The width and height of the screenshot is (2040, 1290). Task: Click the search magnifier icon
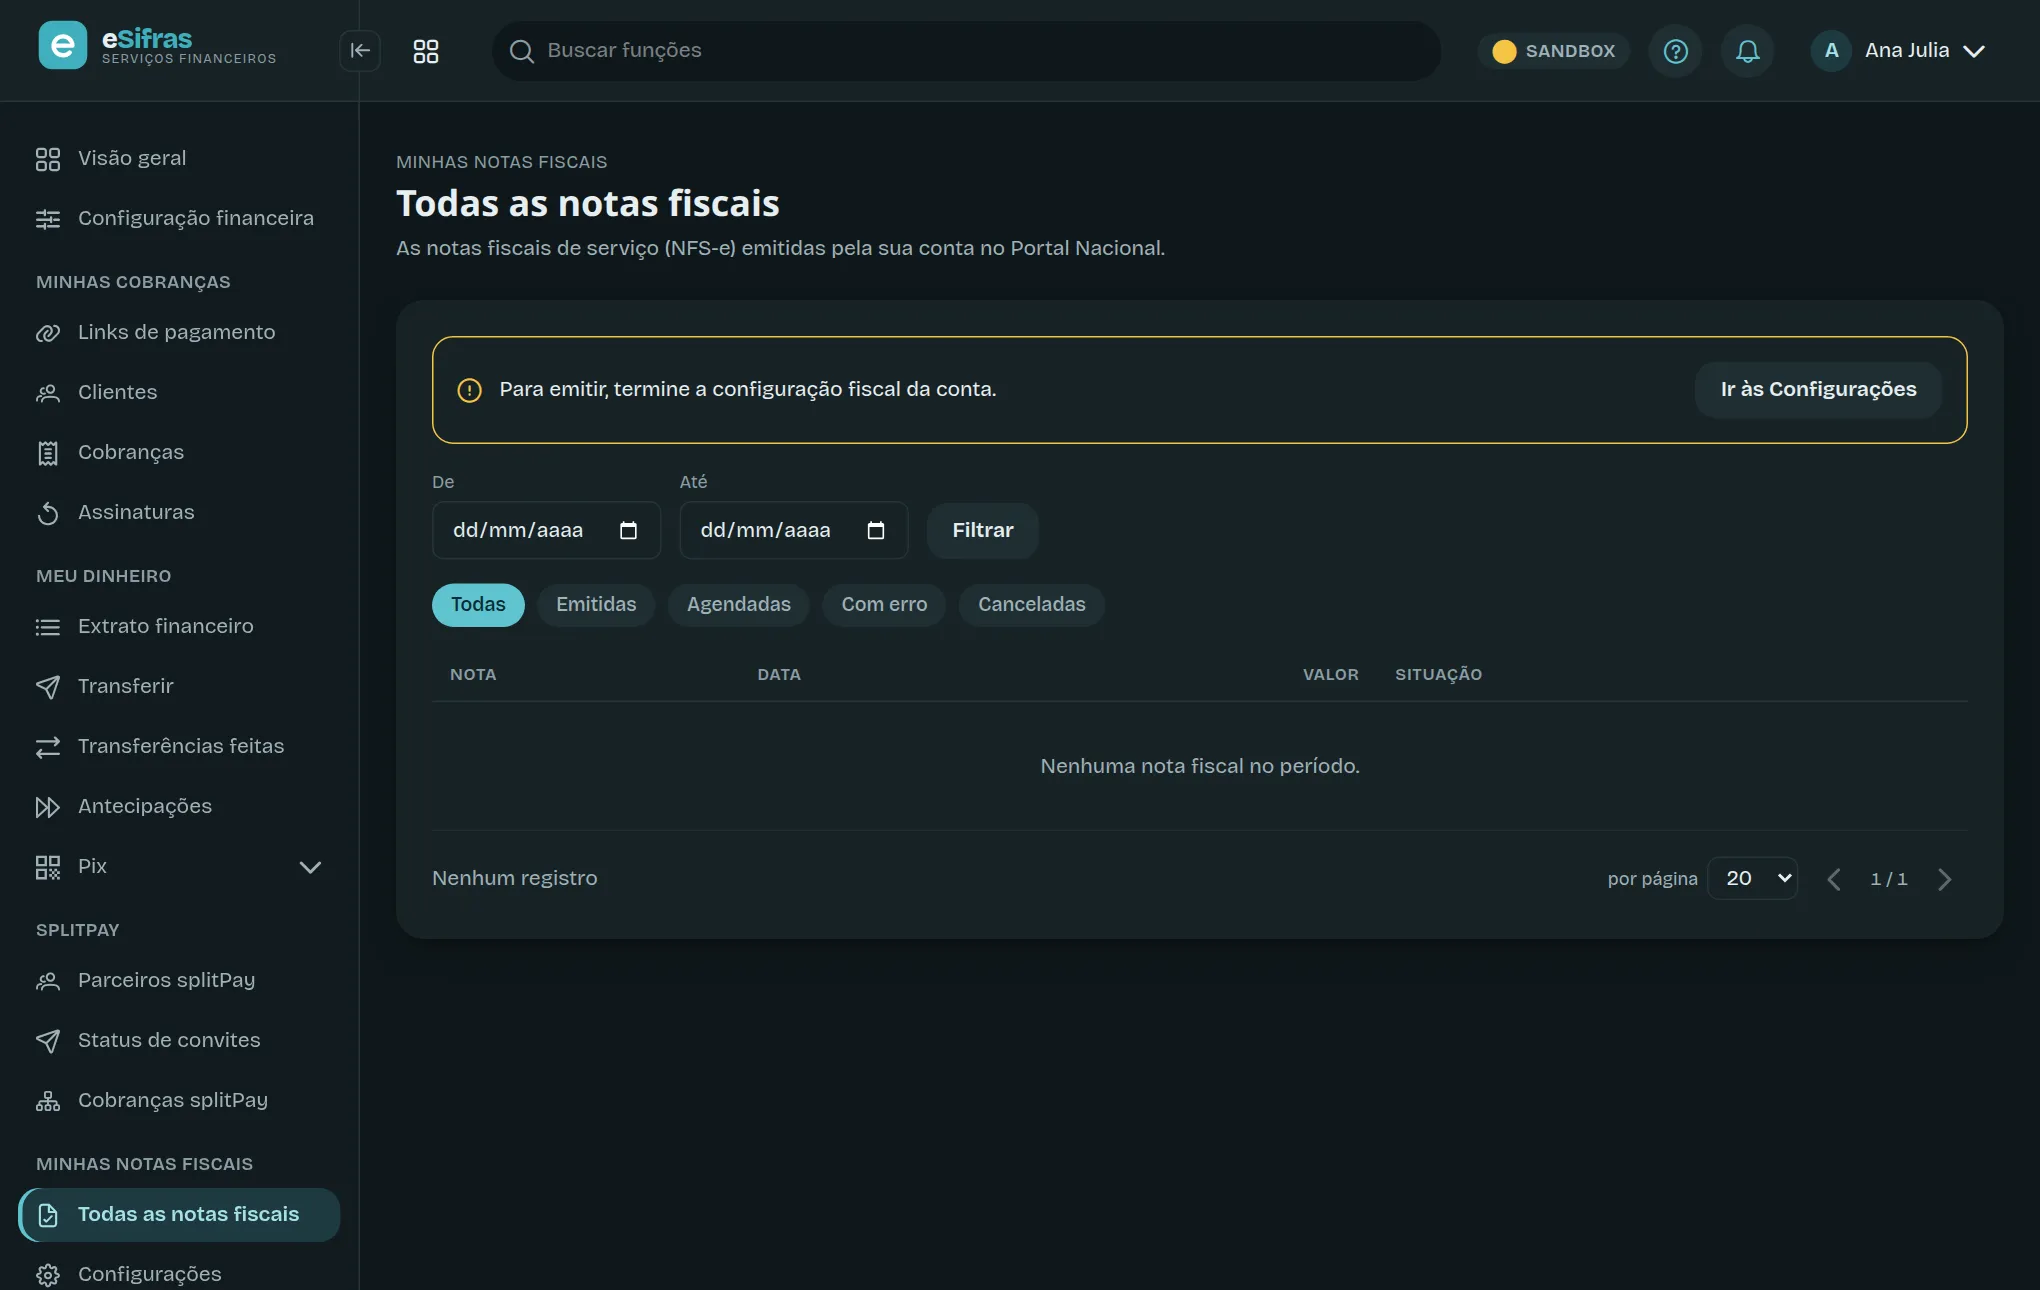pos(521,51)
